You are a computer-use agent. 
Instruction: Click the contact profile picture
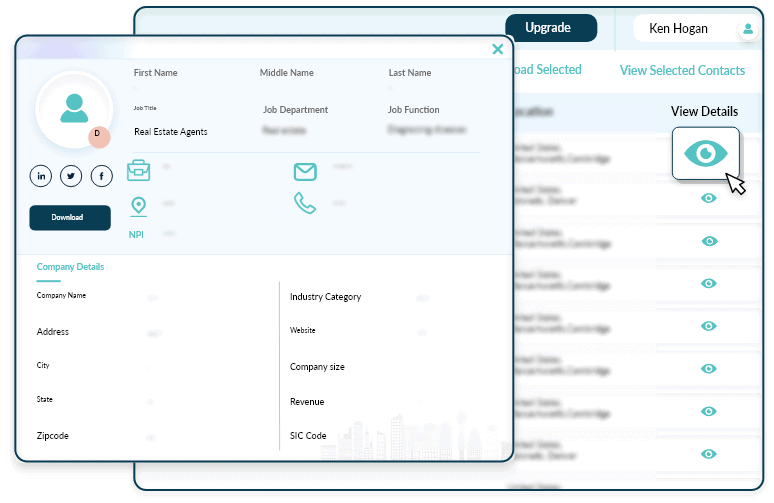click(x=73, y=108)
